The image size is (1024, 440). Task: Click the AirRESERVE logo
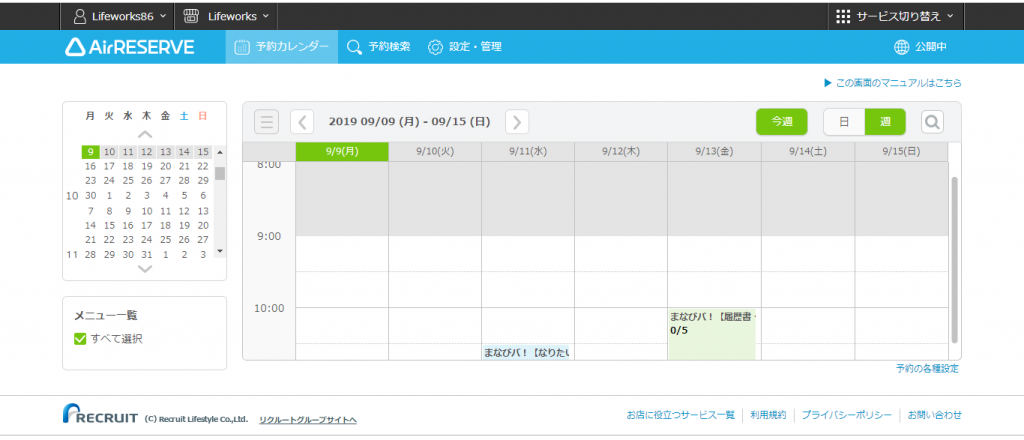pos(129,47)
